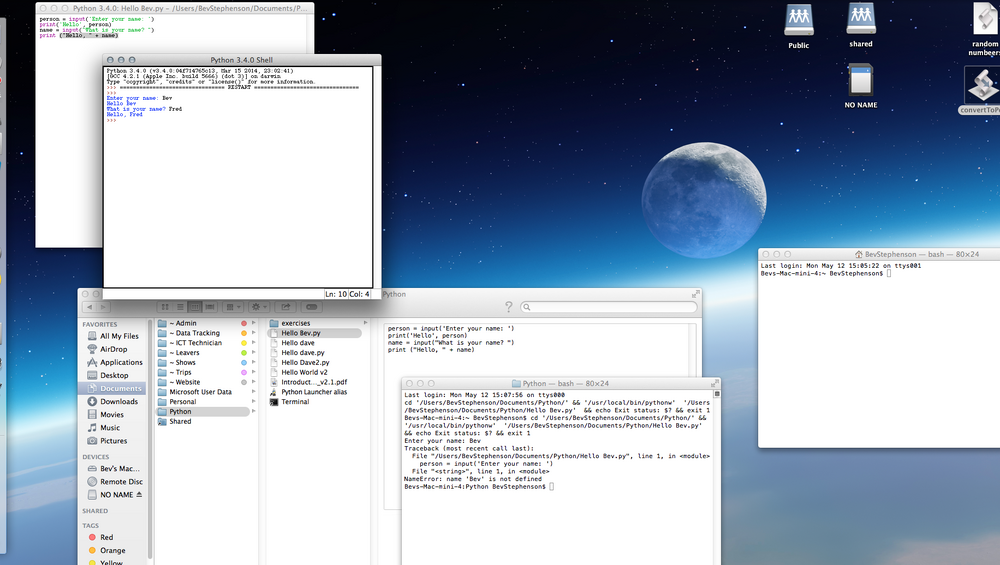Open Movies from Finder sidebar
Screen dimensions: 1000x565
coord(114,415)
